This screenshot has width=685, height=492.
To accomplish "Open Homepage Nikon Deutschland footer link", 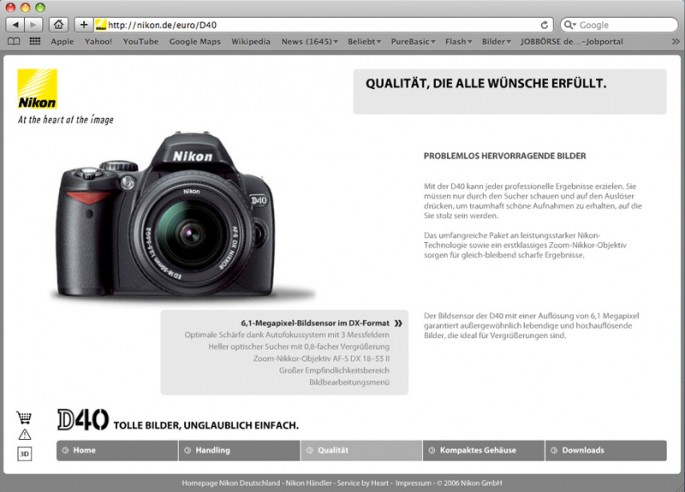I will 231,483.
